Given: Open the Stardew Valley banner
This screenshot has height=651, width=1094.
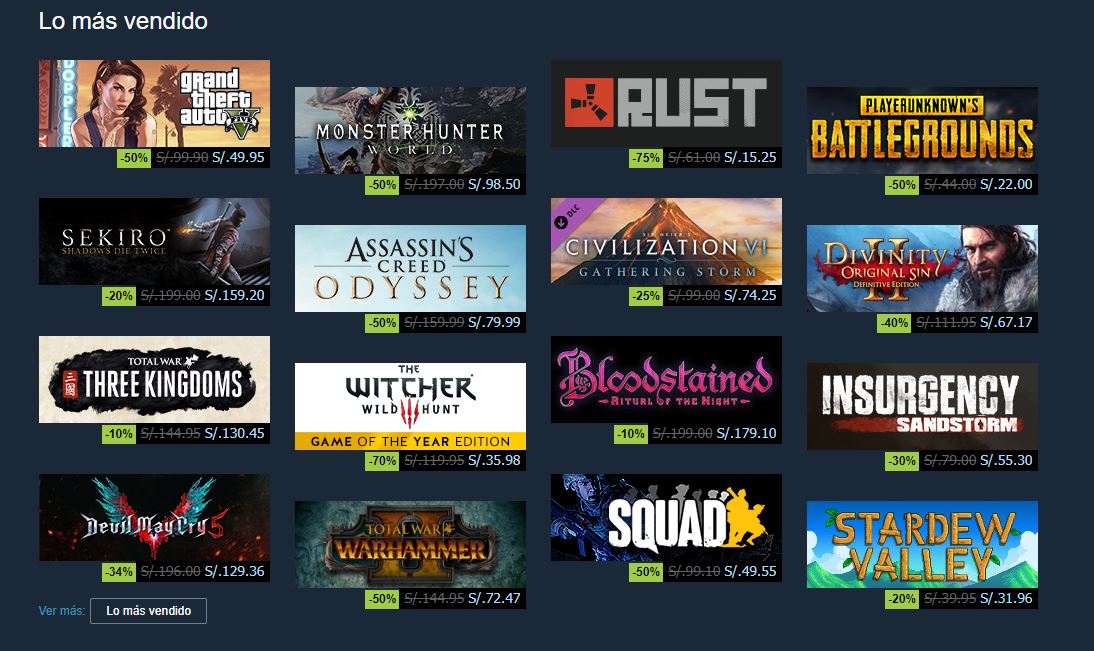Looking at the screenshot, I should [922, 544].
